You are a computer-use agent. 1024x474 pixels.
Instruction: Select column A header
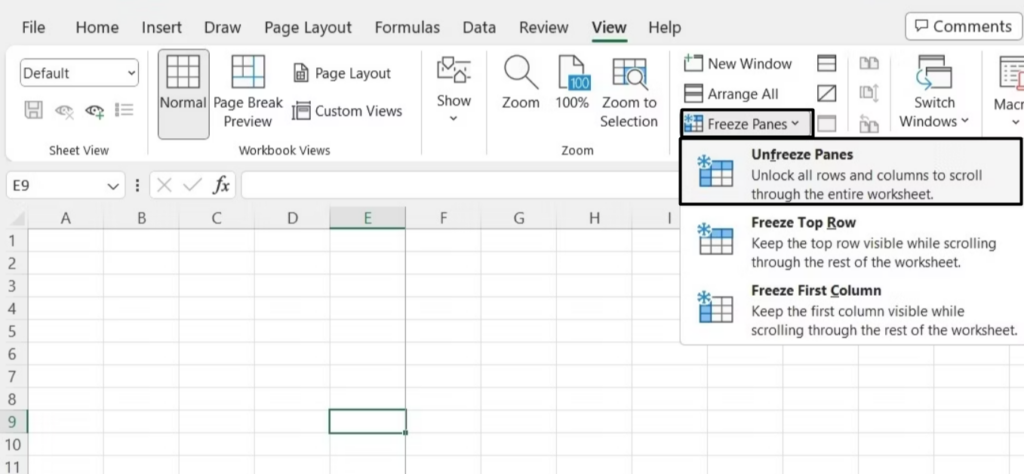click(x=65, y=218)
